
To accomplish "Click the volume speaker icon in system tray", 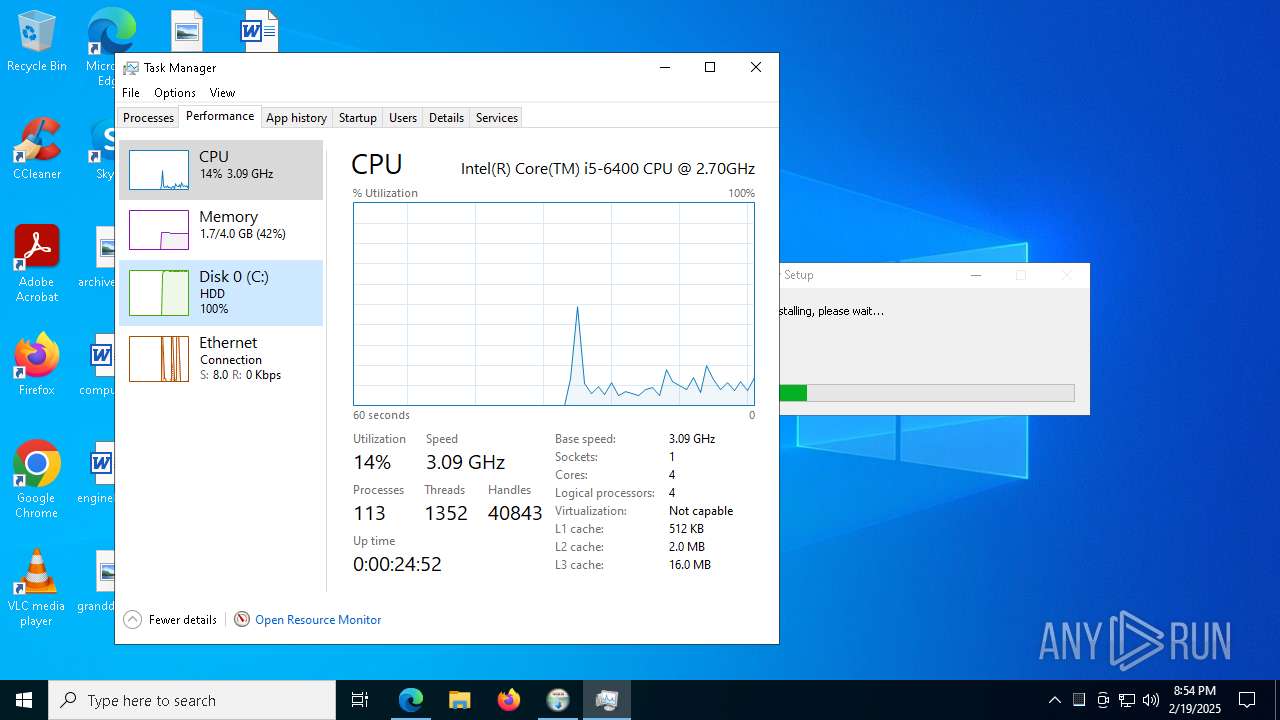I will click(x=1151, y=700).
